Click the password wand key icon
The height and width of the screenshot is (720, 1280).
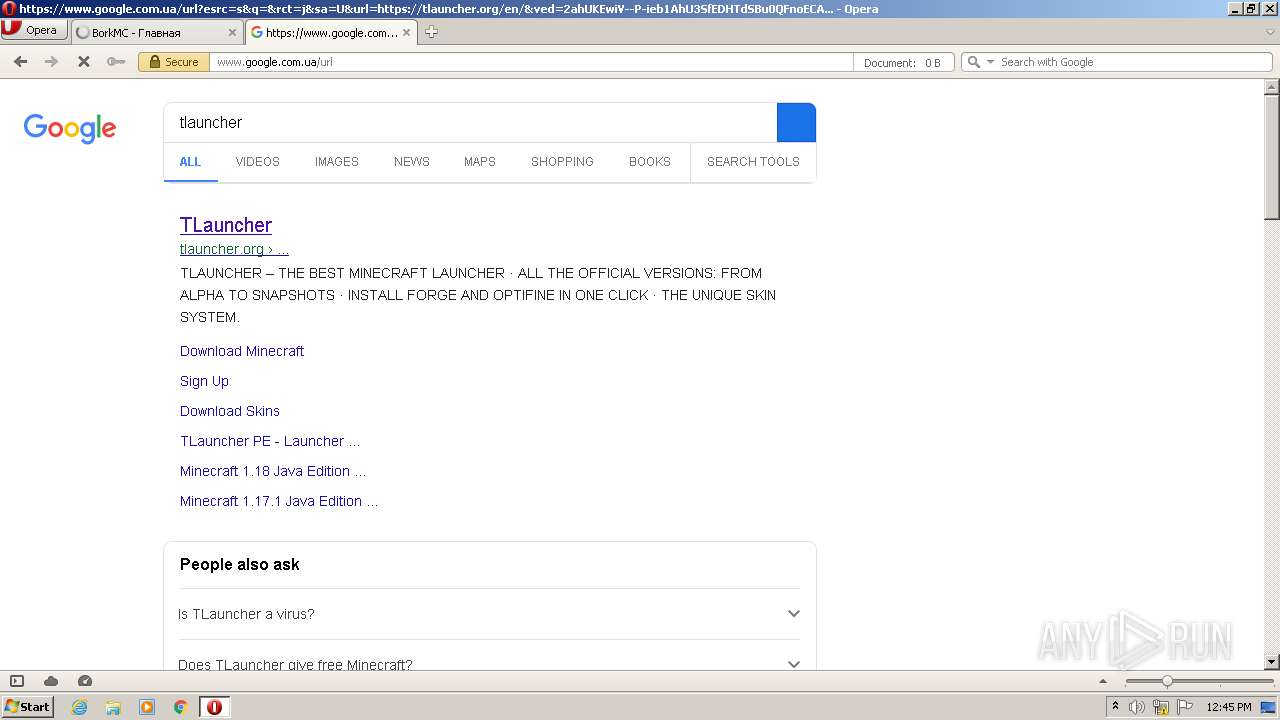click(x=116, y=62)
